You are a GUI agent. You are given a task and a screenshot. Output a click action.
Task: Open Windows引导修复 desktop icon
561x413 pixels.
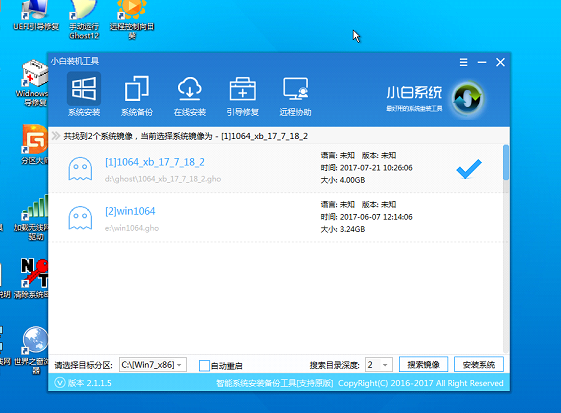tap(33, 83)
